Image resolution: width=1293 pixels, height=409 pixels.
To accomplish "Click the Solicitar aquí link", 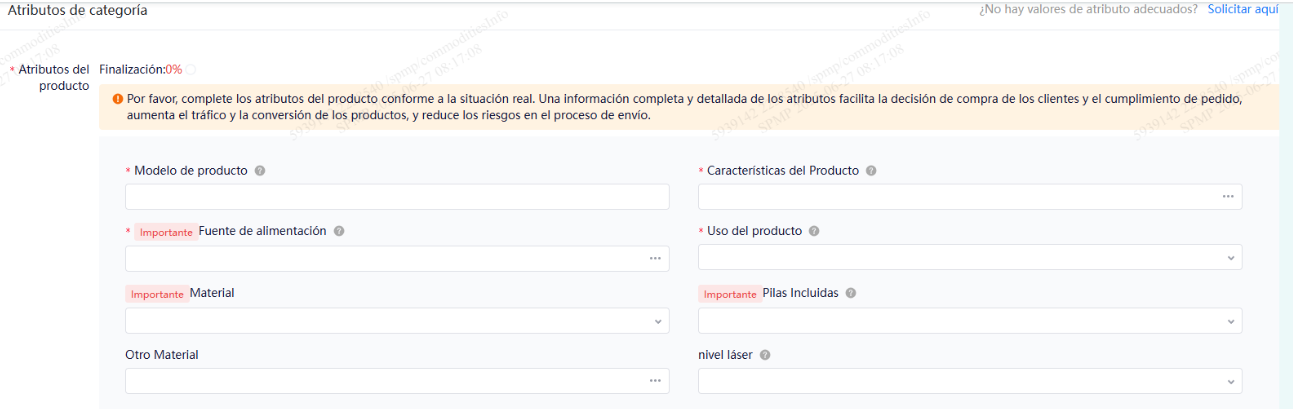I will [x=1243, y=9].
